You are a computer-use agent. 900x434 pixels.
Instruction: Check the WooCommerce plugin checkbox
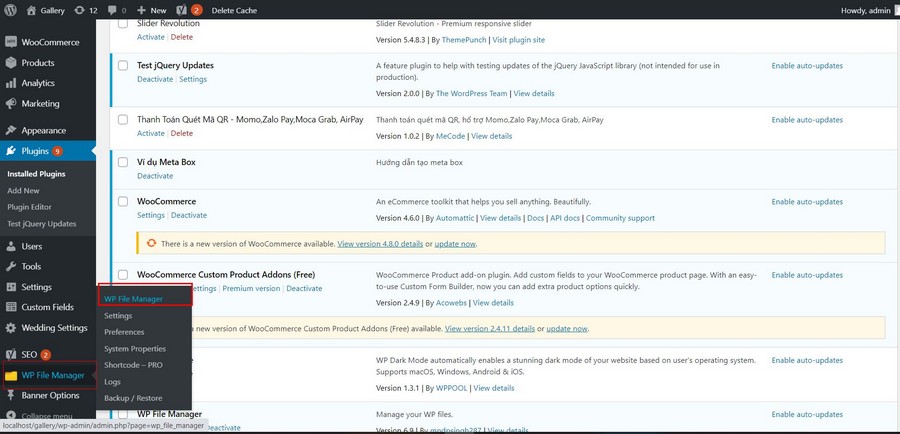tap(123, 202)
